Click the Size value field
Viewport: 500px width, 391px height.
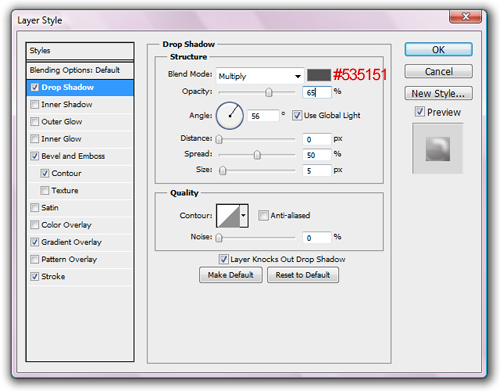[317, 171]
